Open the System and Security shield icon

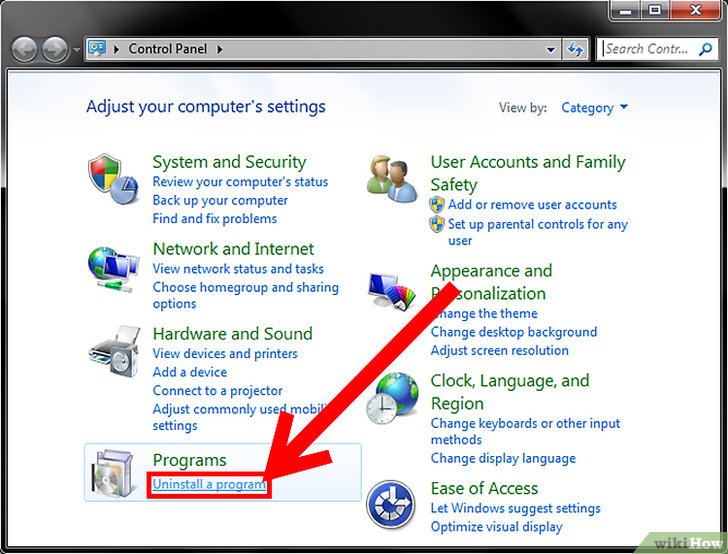(x=113, y=179)
